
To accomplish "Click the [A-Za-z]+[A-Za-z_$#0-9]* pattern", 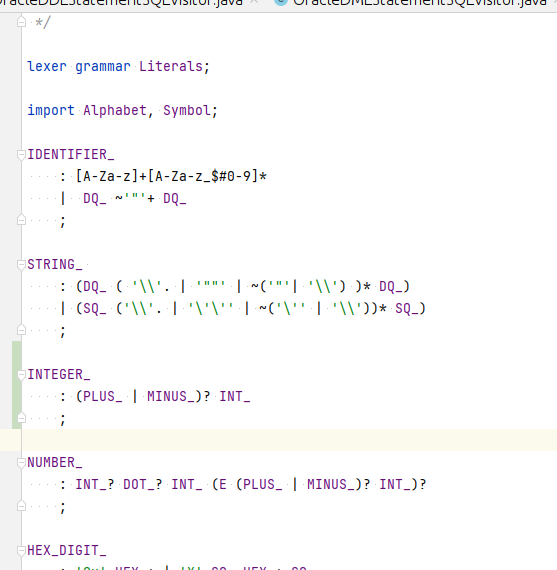I will 171,177.
